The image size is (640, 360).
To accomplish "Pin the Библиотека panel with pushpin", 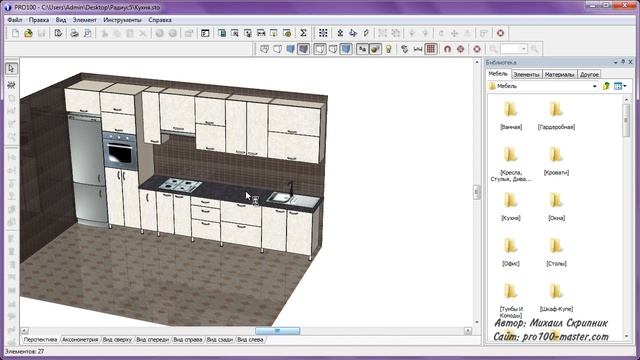I will (623, 62).
